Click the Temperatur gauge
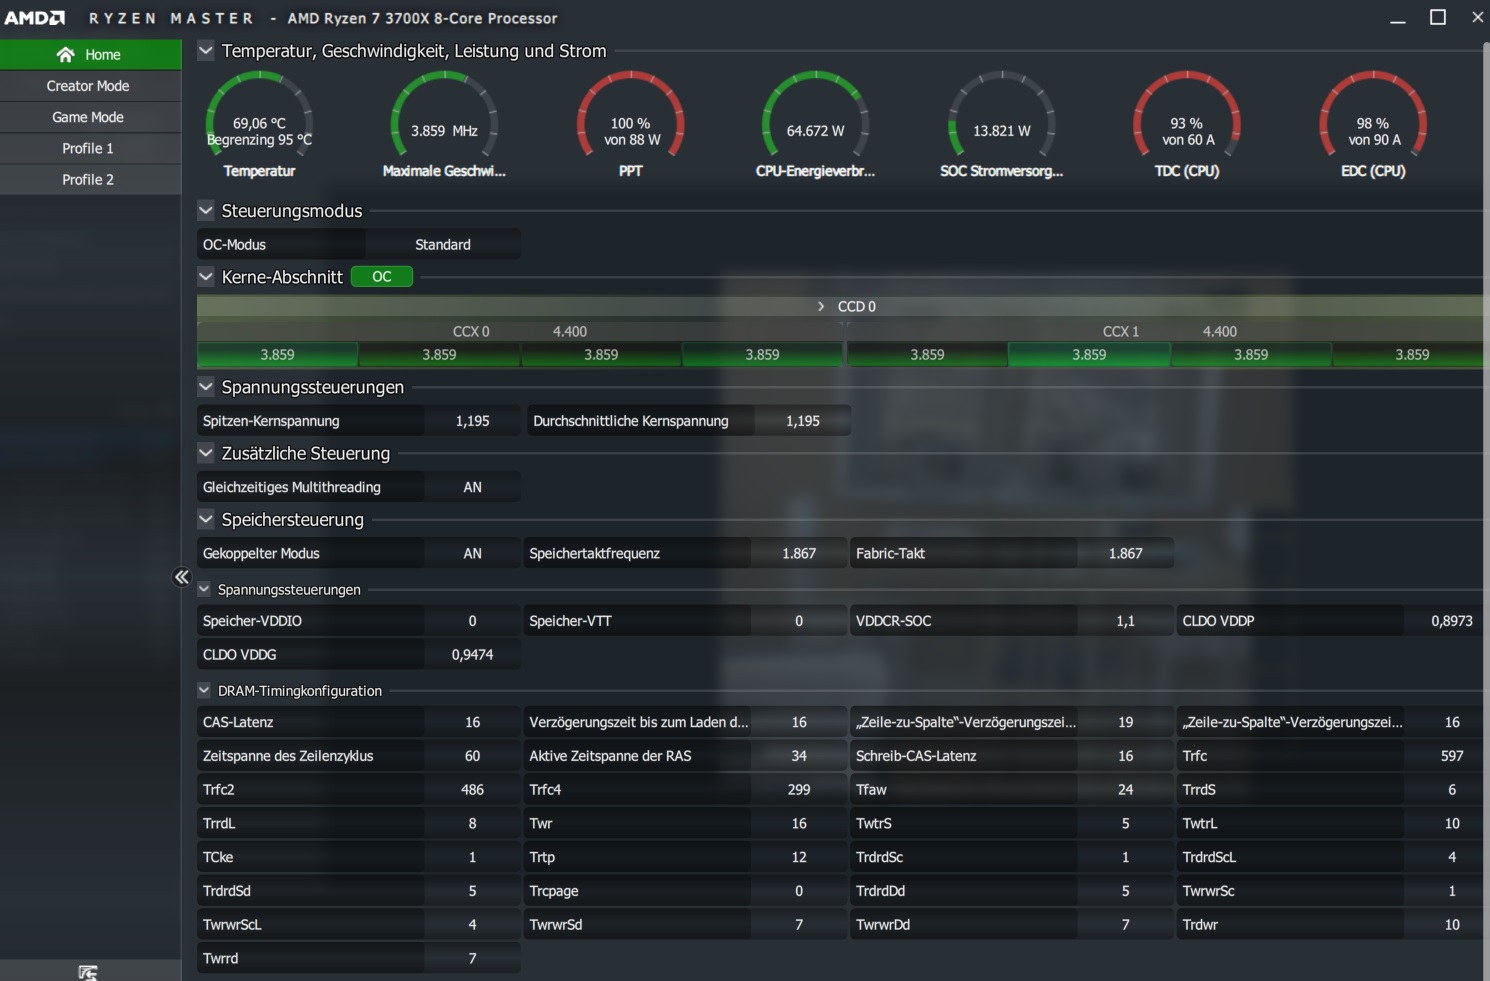This screenshot has width=1490, height=981. [x=259, y=125]
